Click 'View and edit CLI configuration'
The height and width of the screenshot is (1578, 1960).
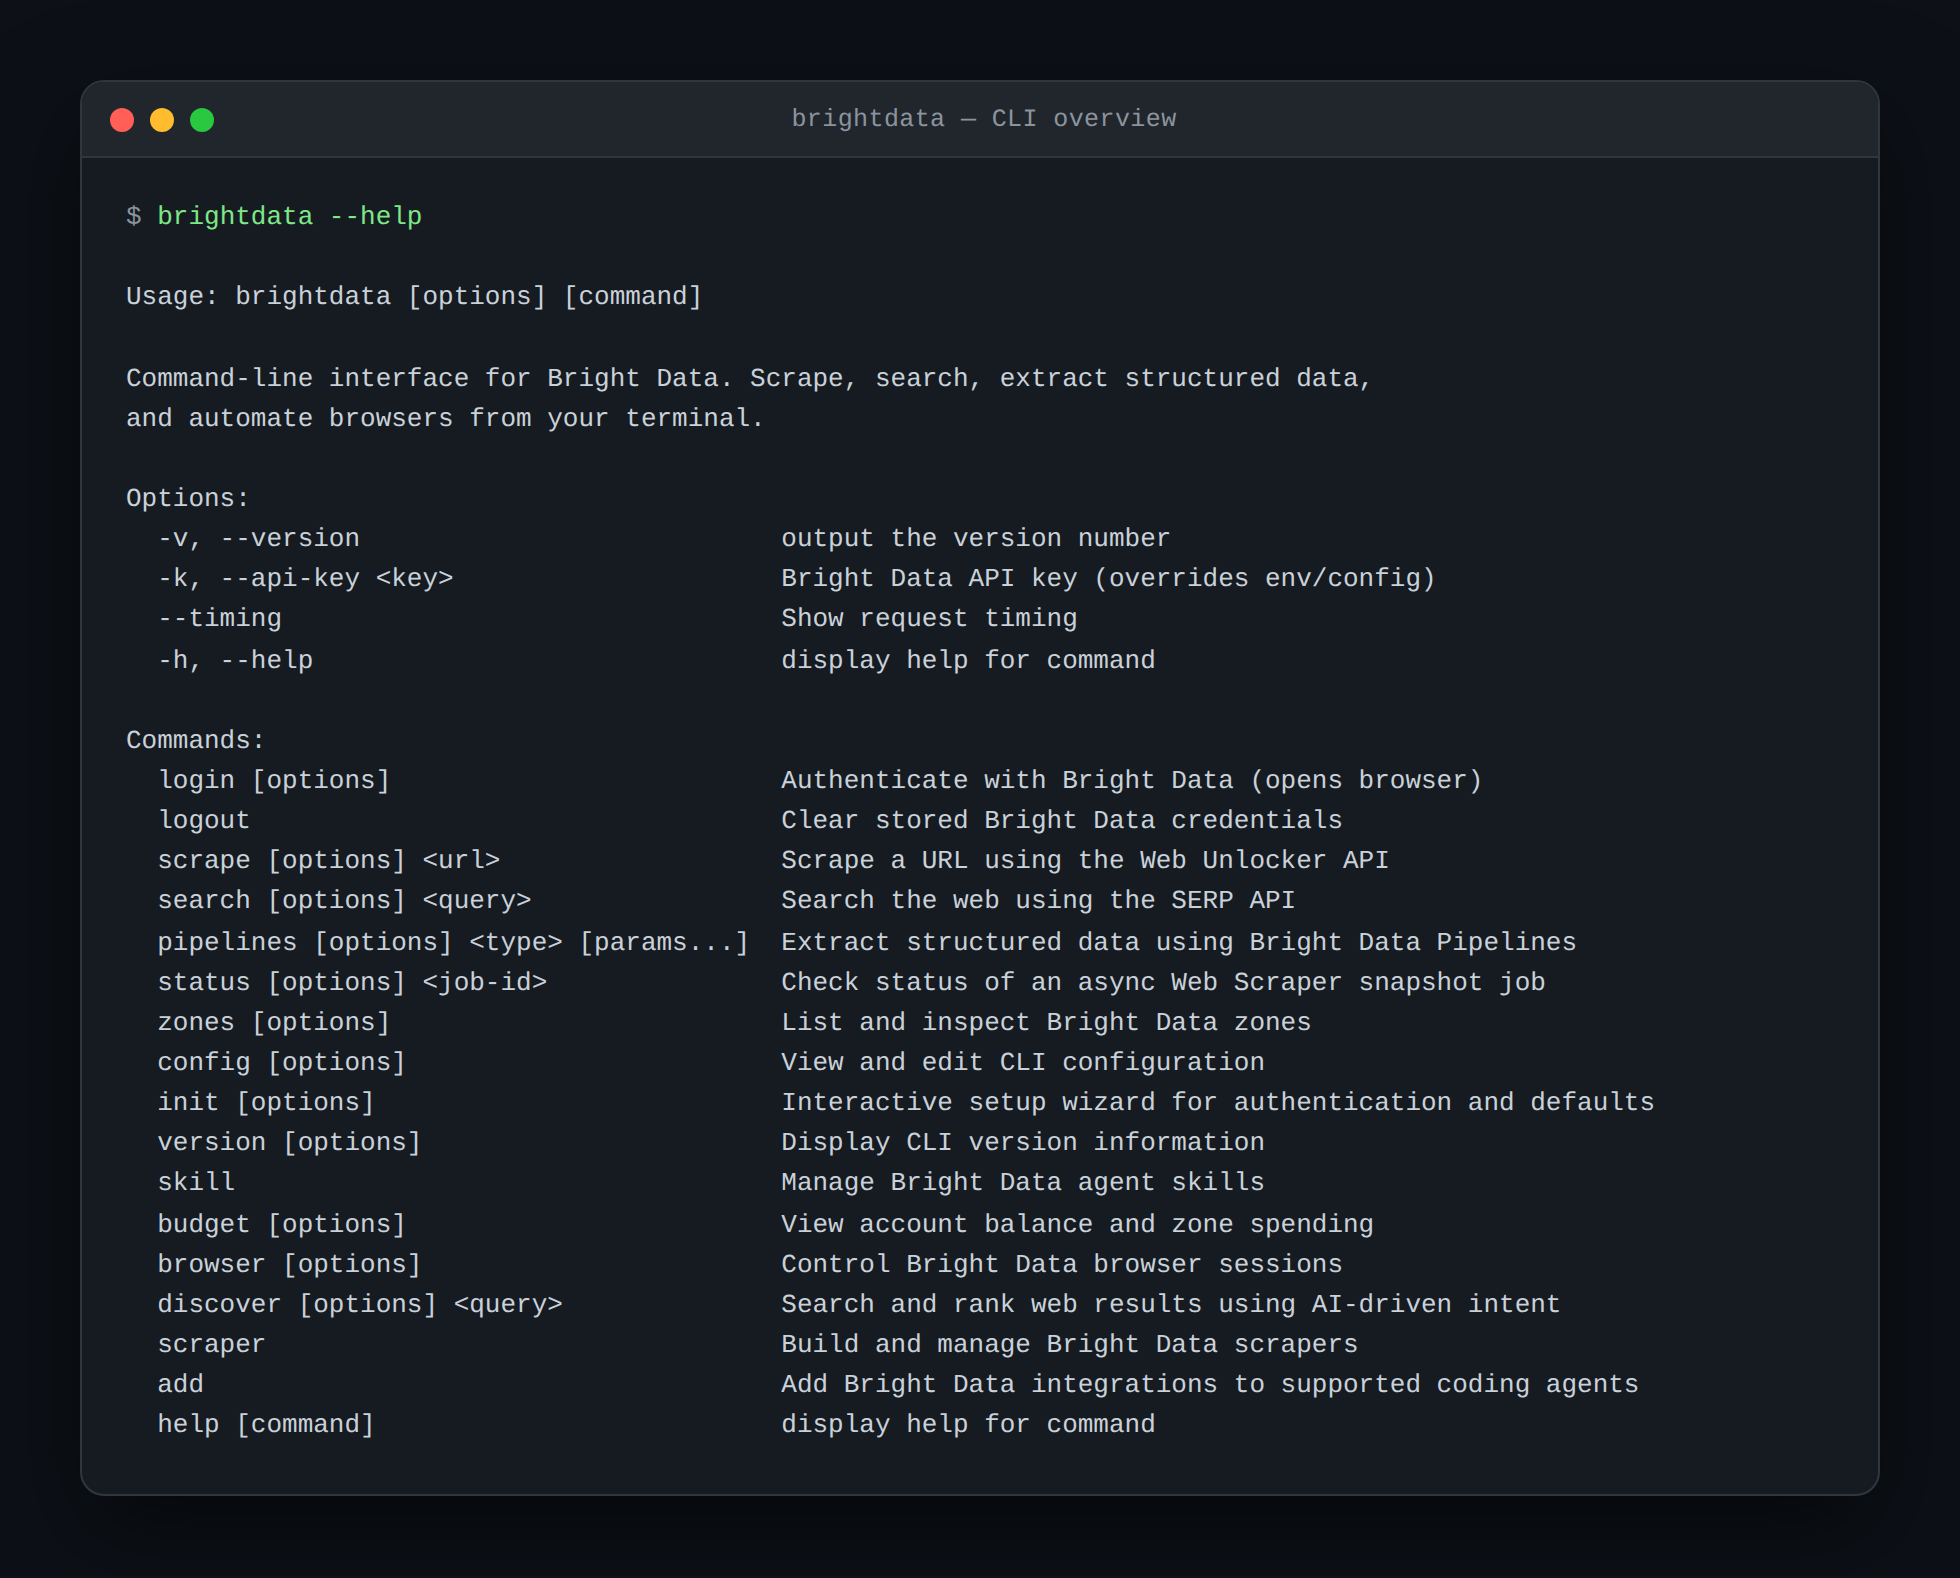1022,1062
